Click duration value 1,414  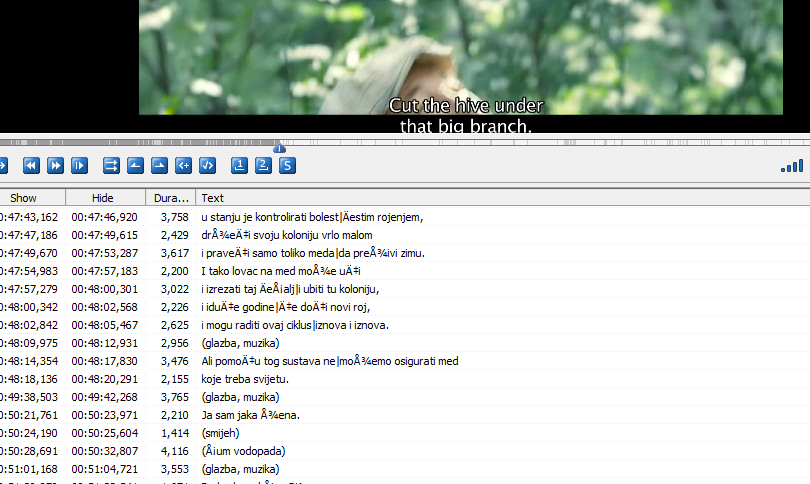tap(175, 434)
